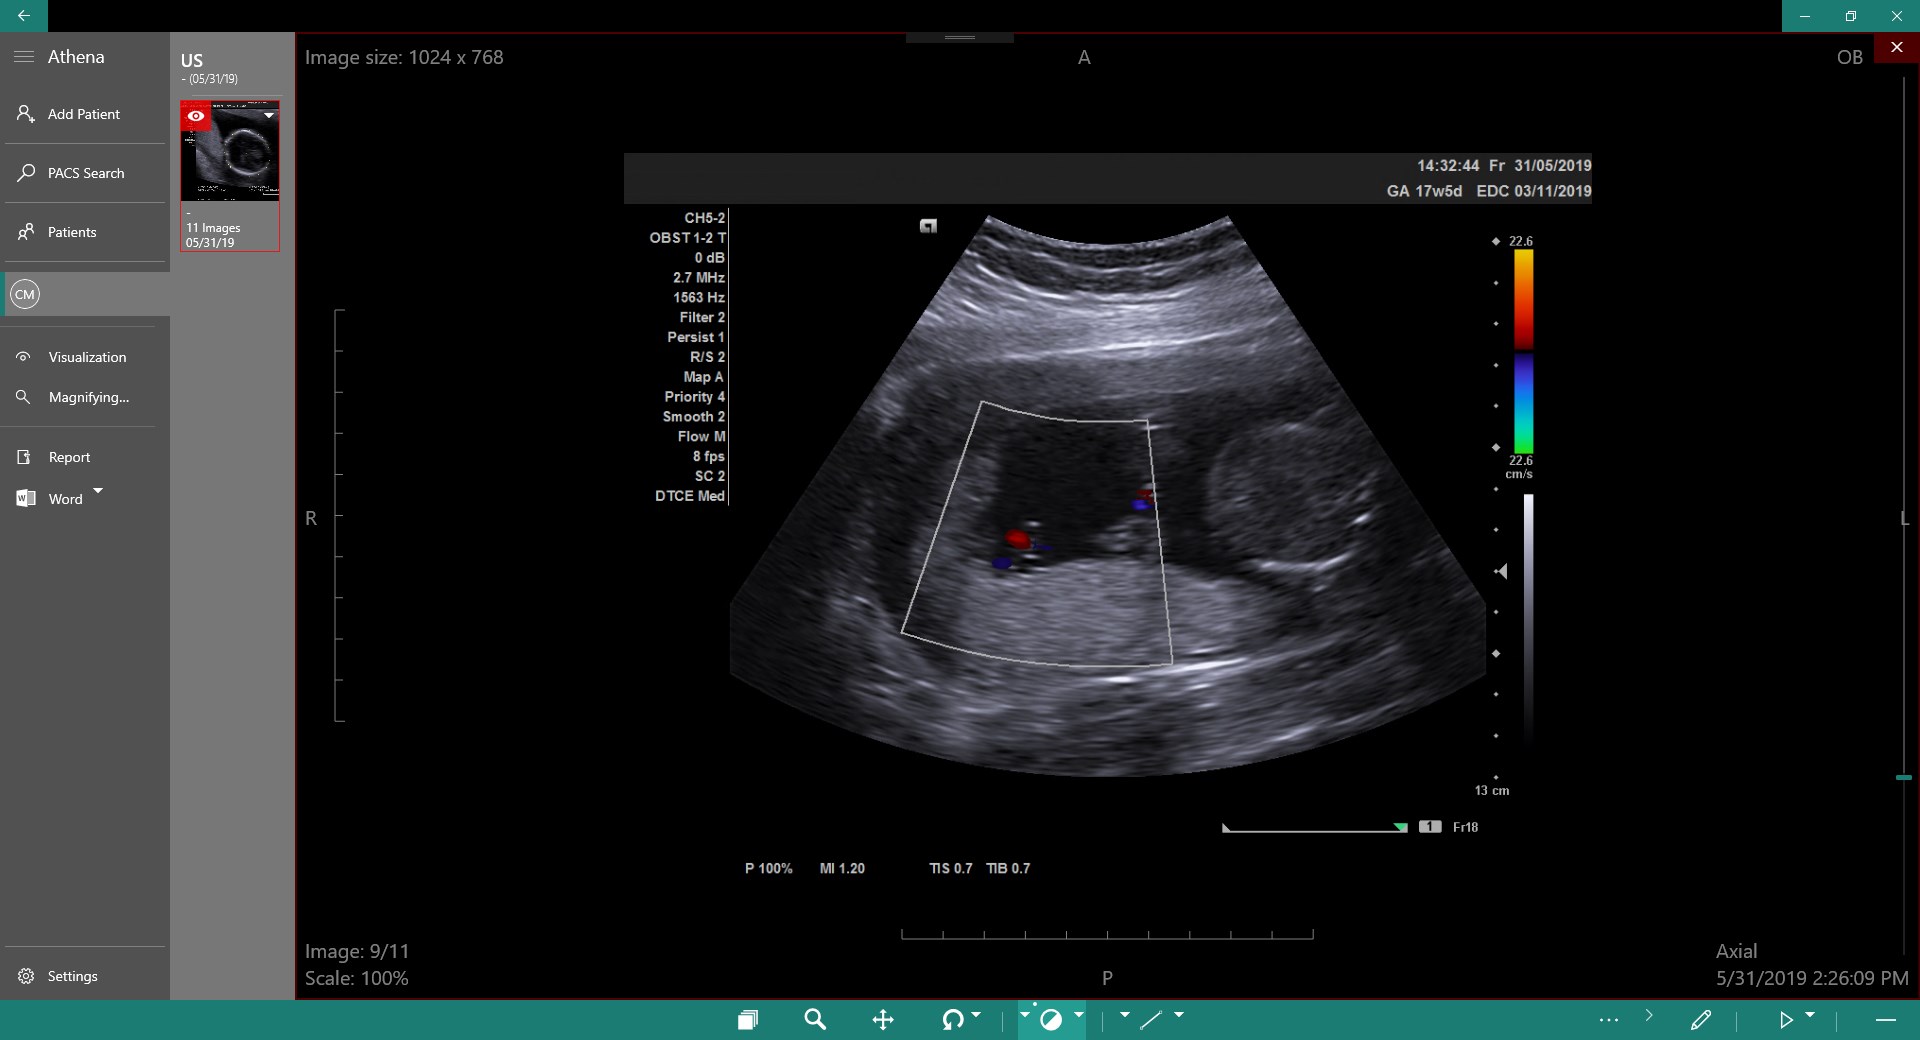Open PACS Search

point(85,172)
